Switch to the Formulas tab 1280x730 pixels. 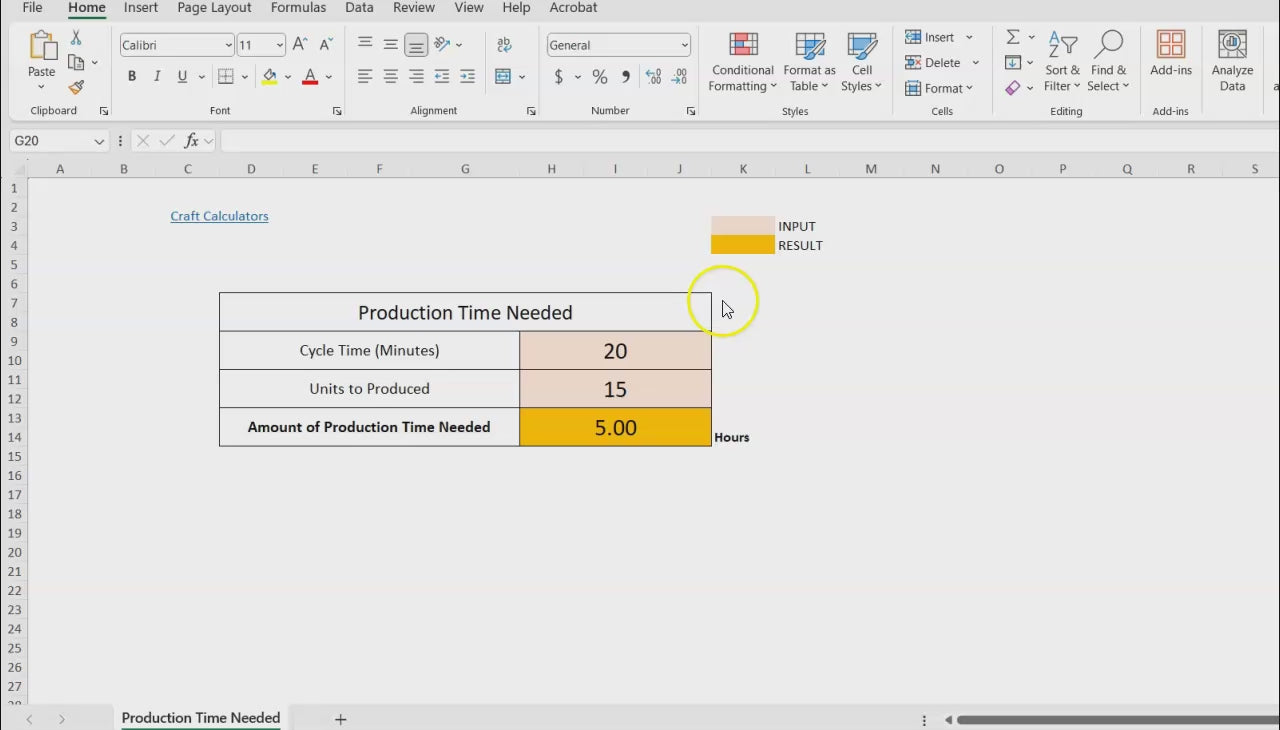coord(298,8)
